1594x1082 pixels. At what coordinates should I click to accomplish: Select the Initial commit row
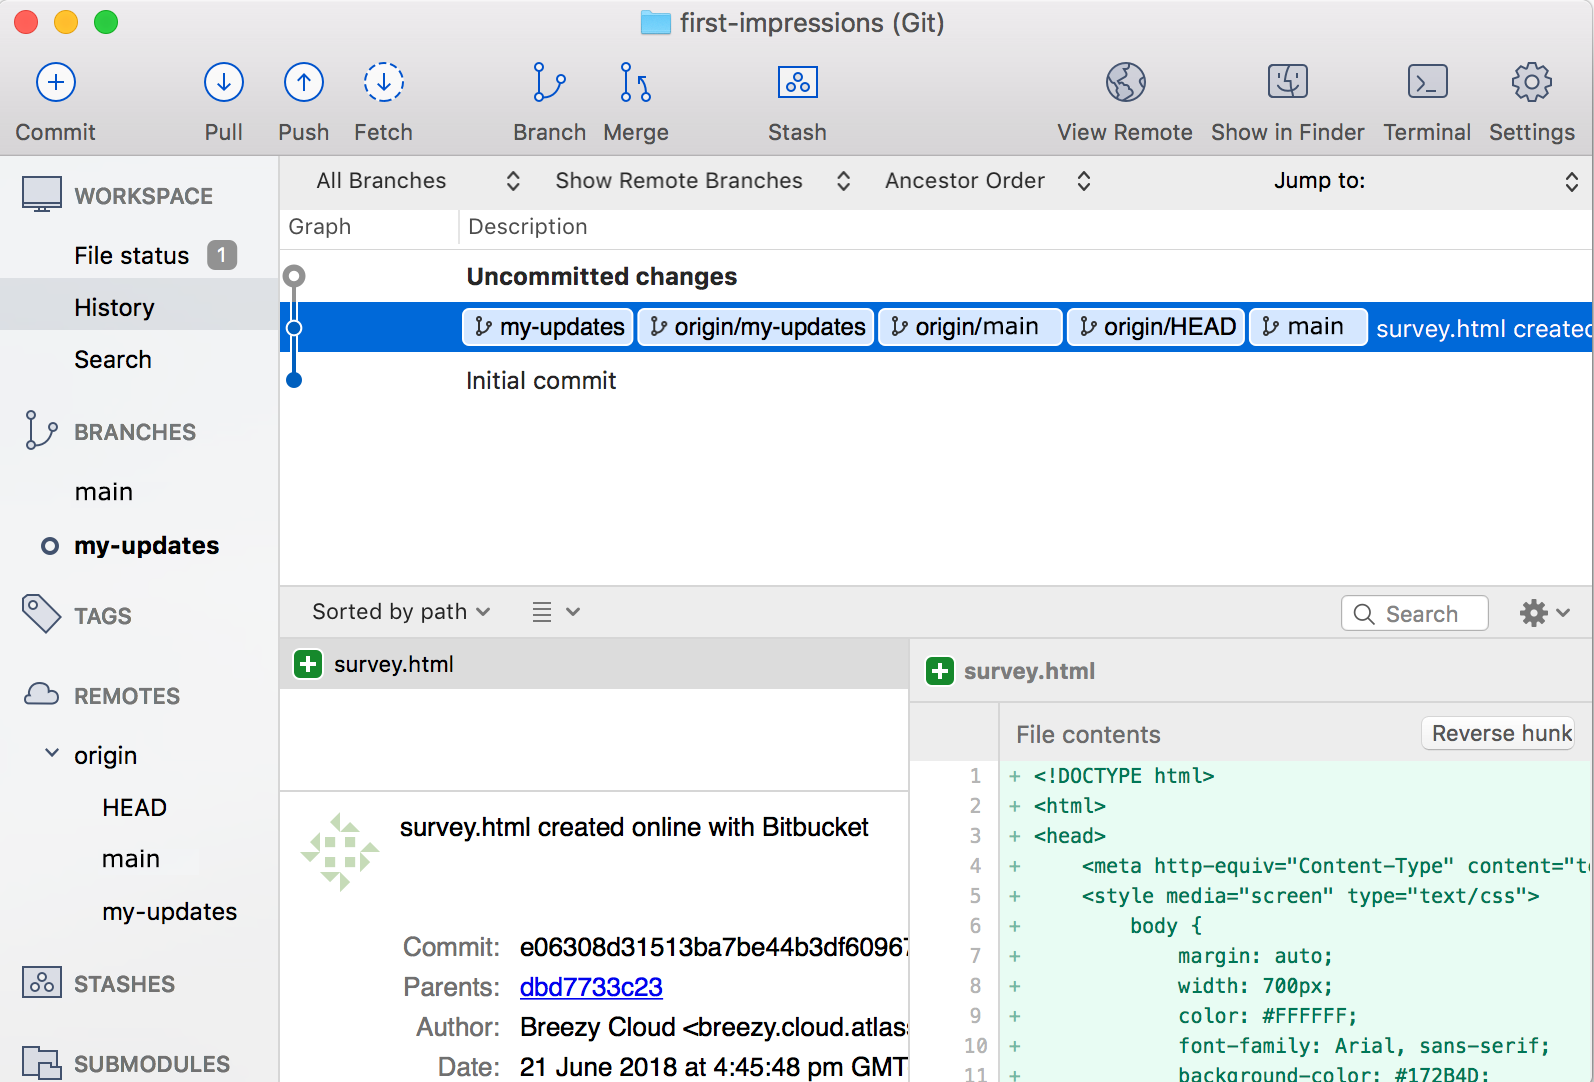coord(541,381)
